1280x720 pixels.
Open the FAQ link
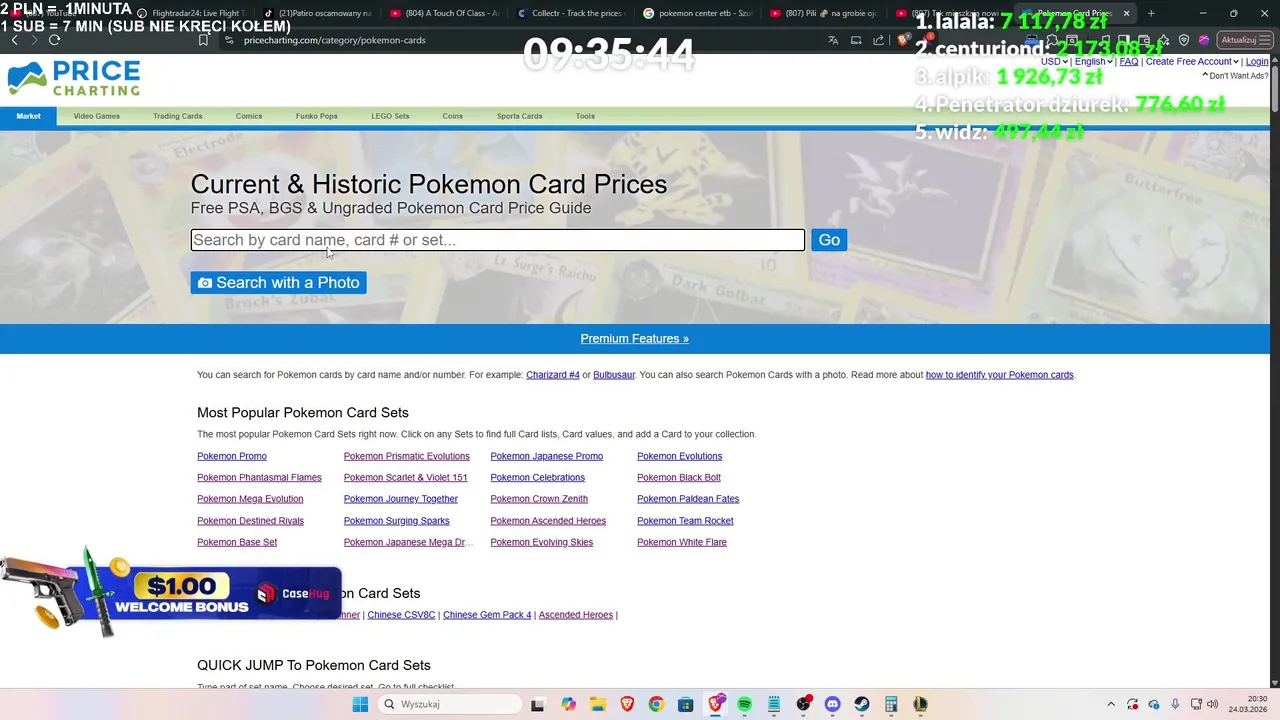tap(1129, 62)
